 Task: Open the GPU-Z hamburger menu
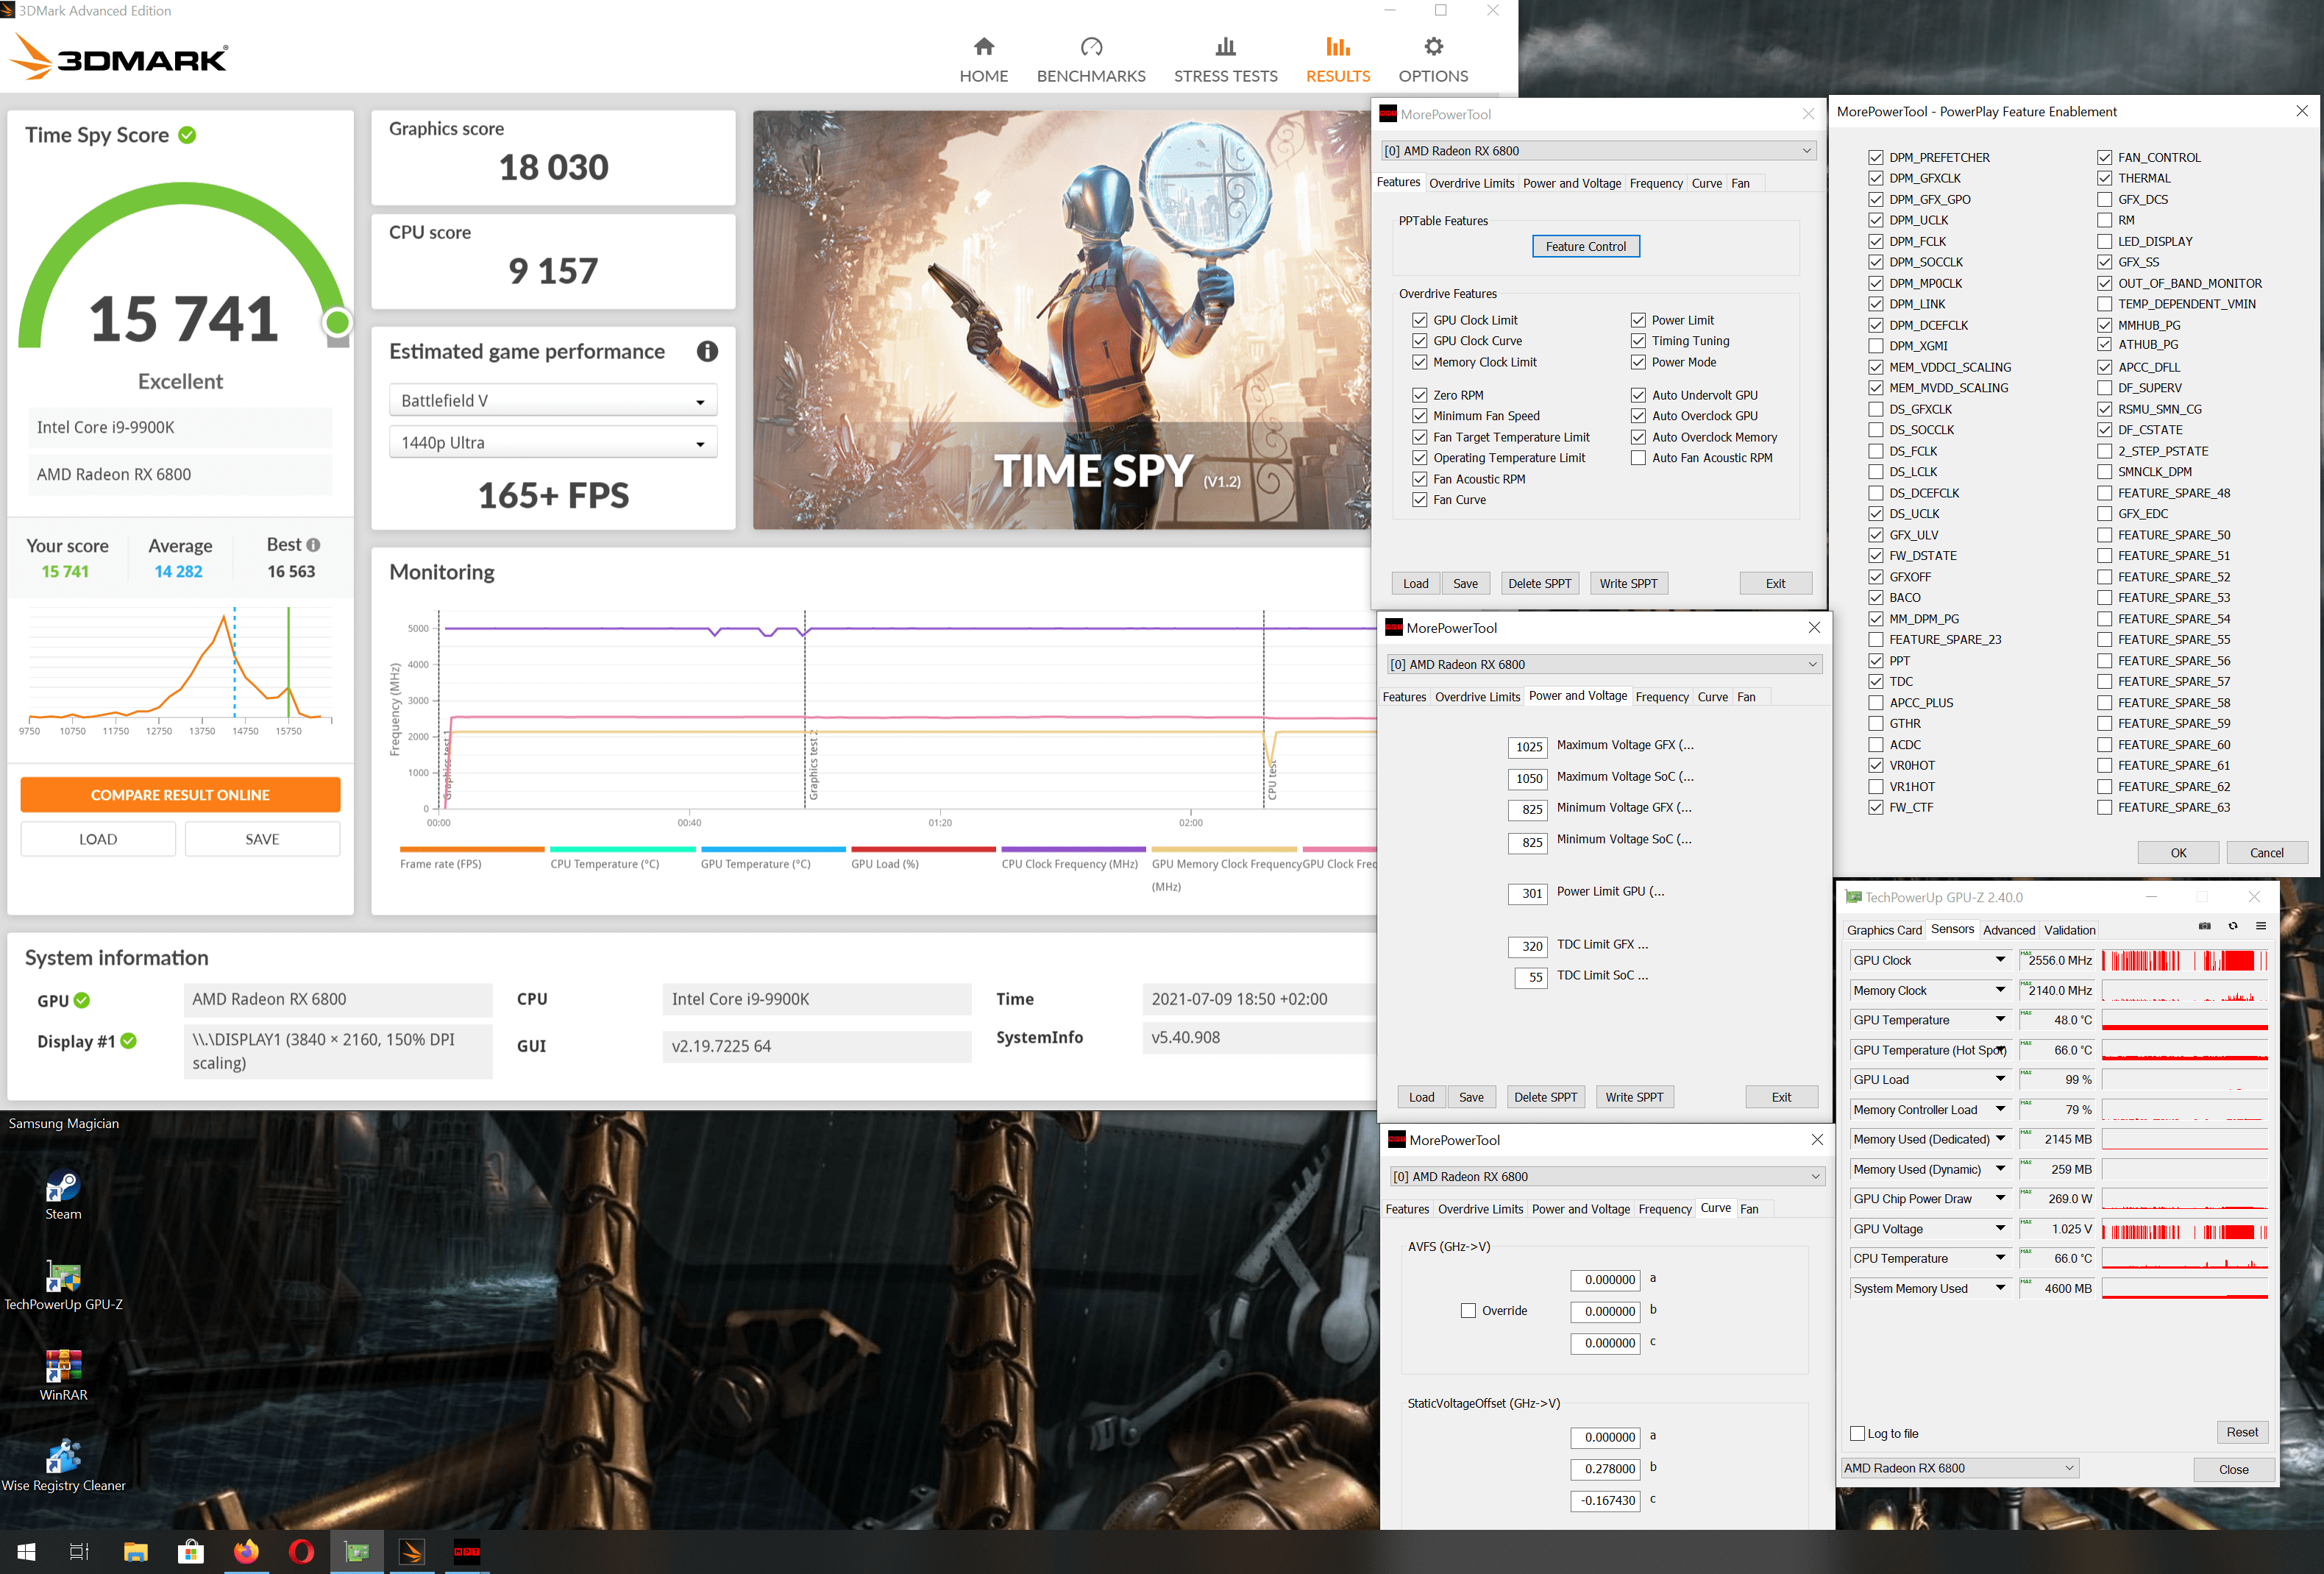(2260, 926)
